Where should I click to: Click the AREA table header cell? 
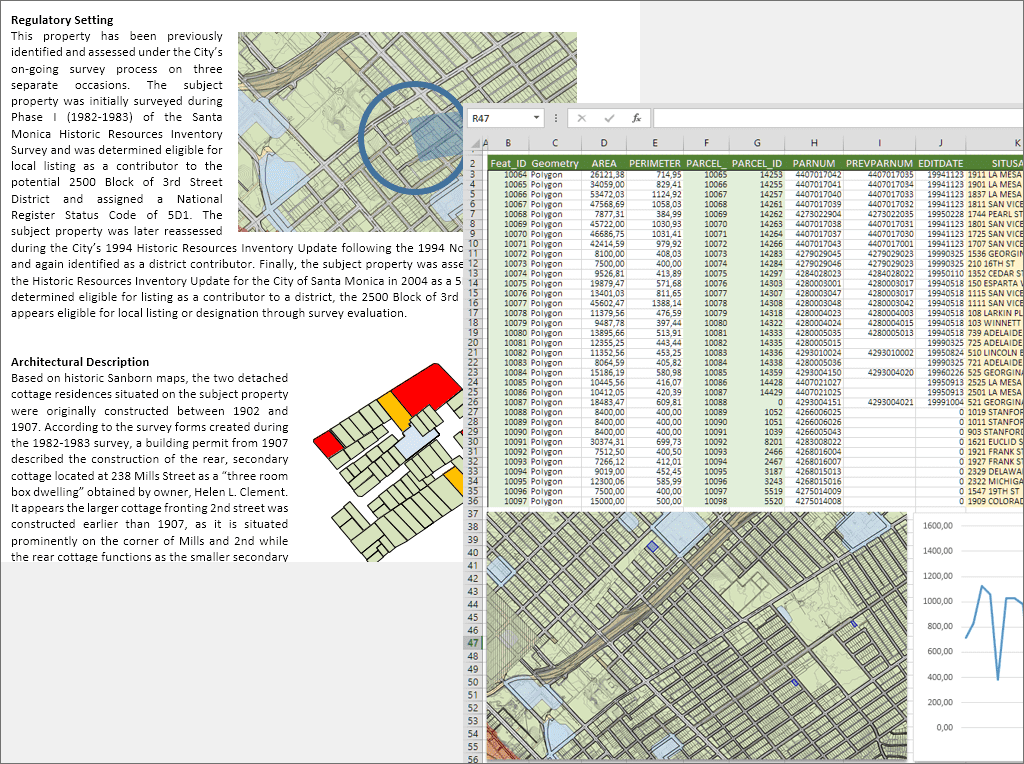coord(603,163)
